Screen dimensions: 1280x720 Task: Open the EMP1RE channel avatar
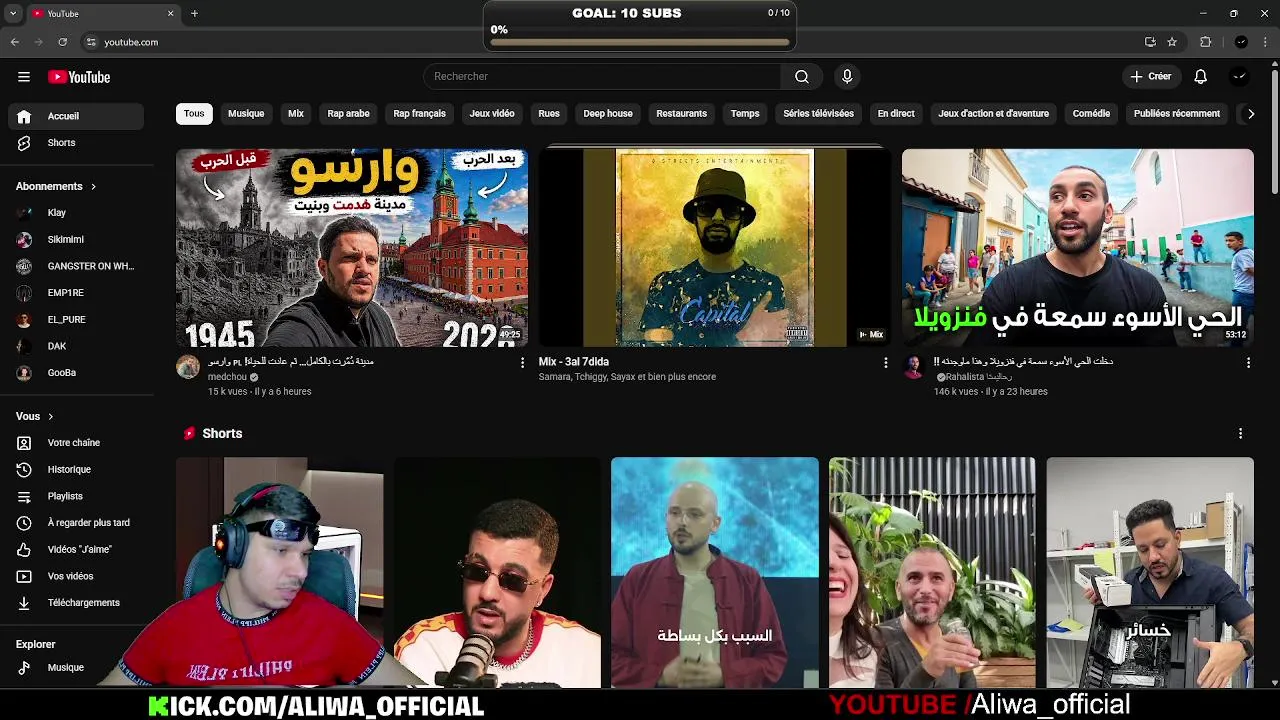(x=25, y=293)
